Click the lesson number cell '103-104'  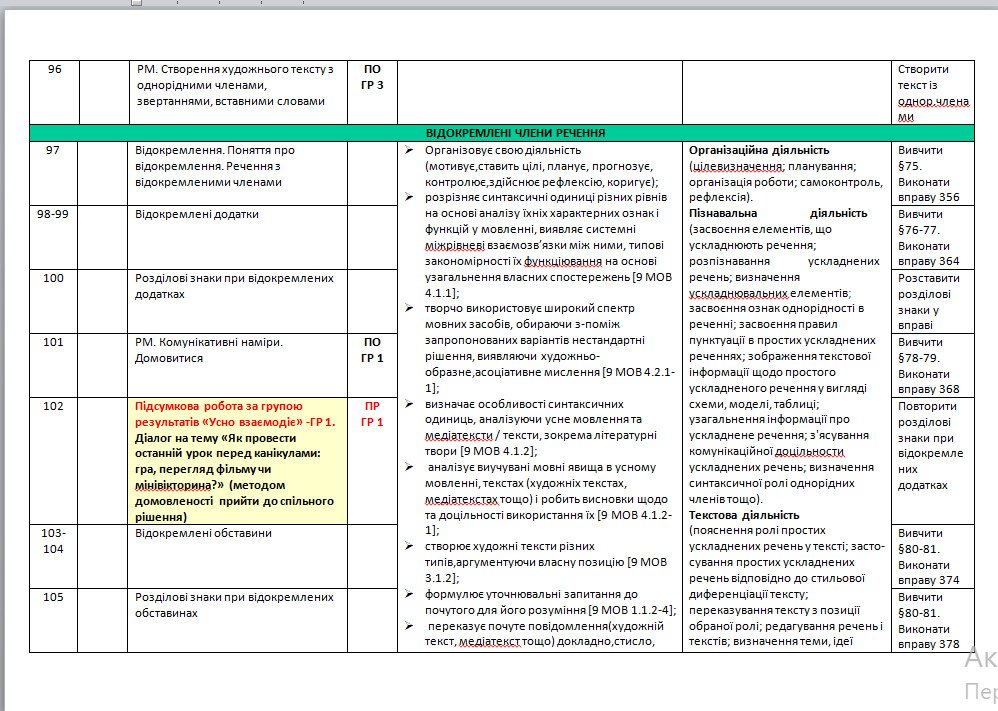tap(54, 541)
